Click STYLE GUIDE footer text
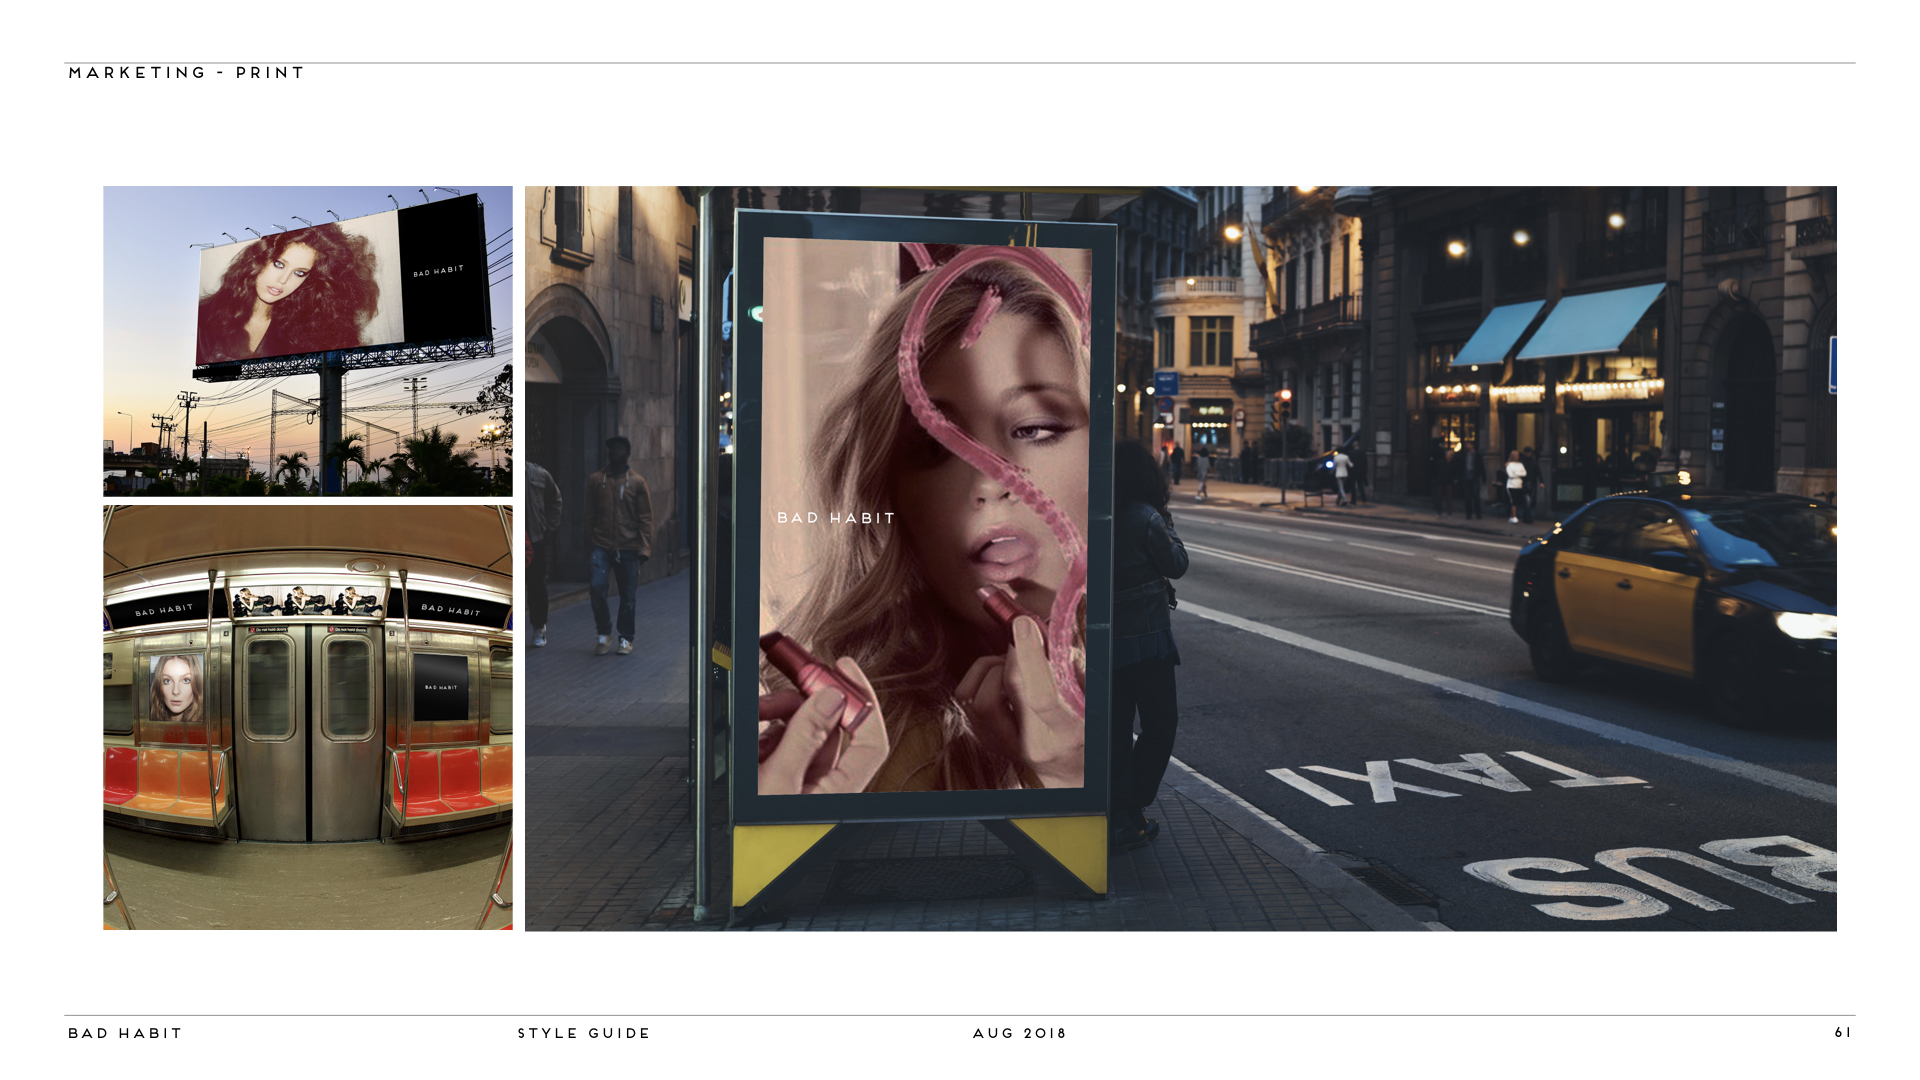The width and height of the screenshot is (1920, 1080). click(x=584, y=1033)
